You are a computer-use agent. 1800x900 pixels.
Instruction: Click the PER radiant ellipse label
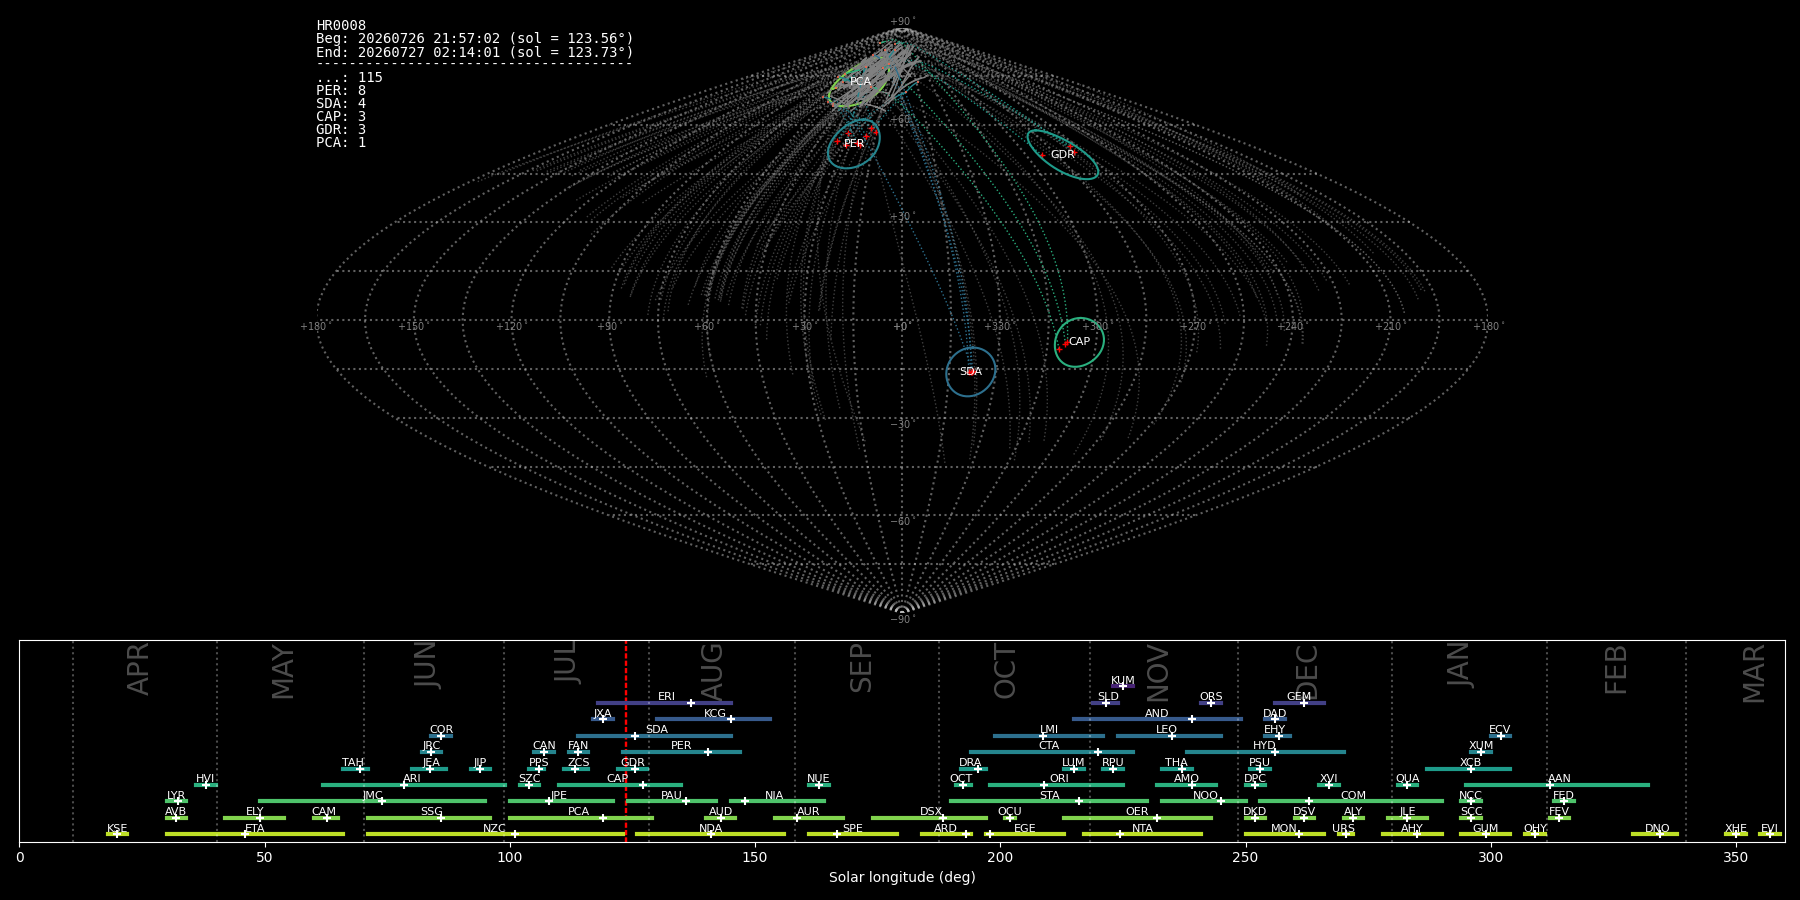pos(854,144)
